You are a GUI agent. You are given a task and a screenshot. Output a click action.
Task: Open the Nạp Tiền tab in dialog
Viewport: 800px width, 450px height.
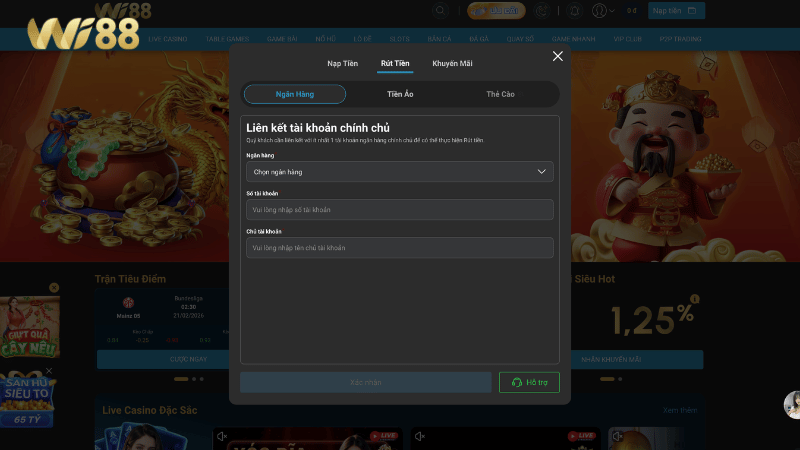(343, 64)
